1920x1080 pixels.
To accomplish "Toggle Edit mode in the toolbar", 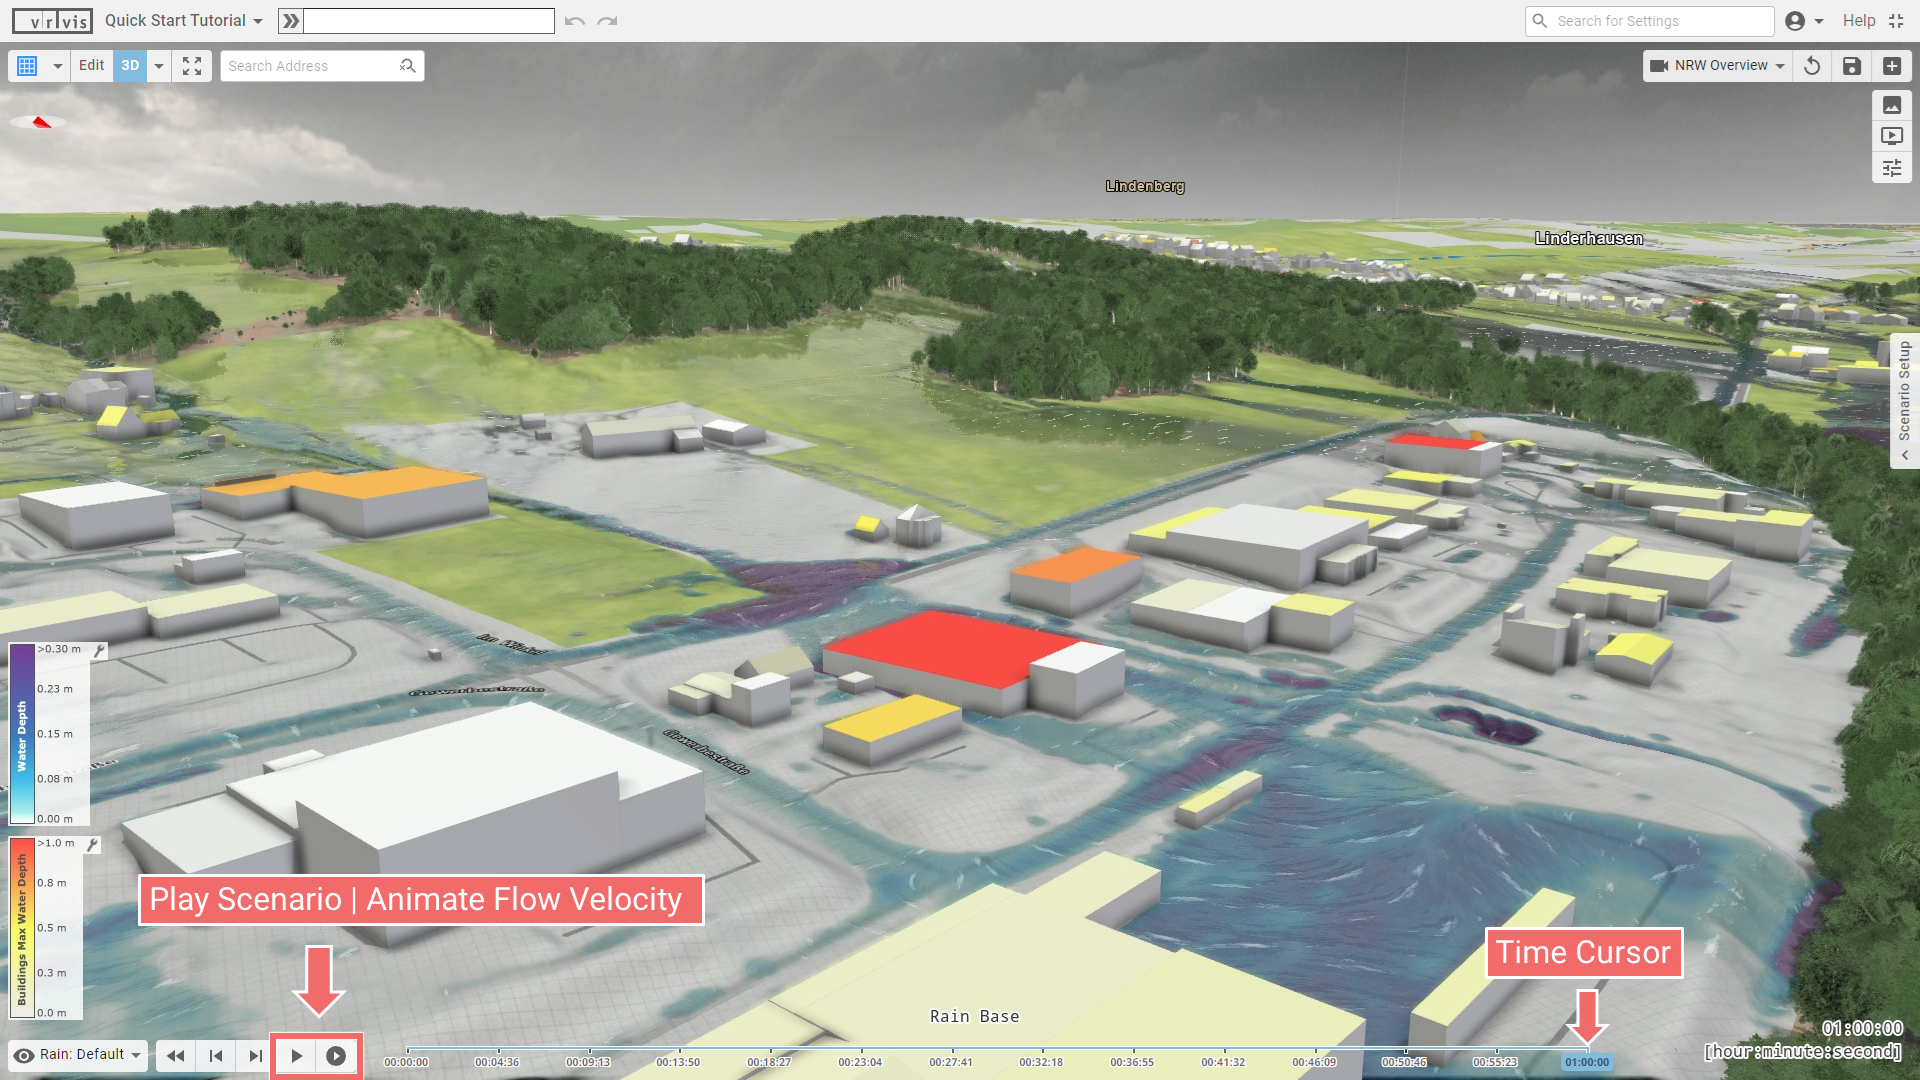I will click(x=91, y=65).
